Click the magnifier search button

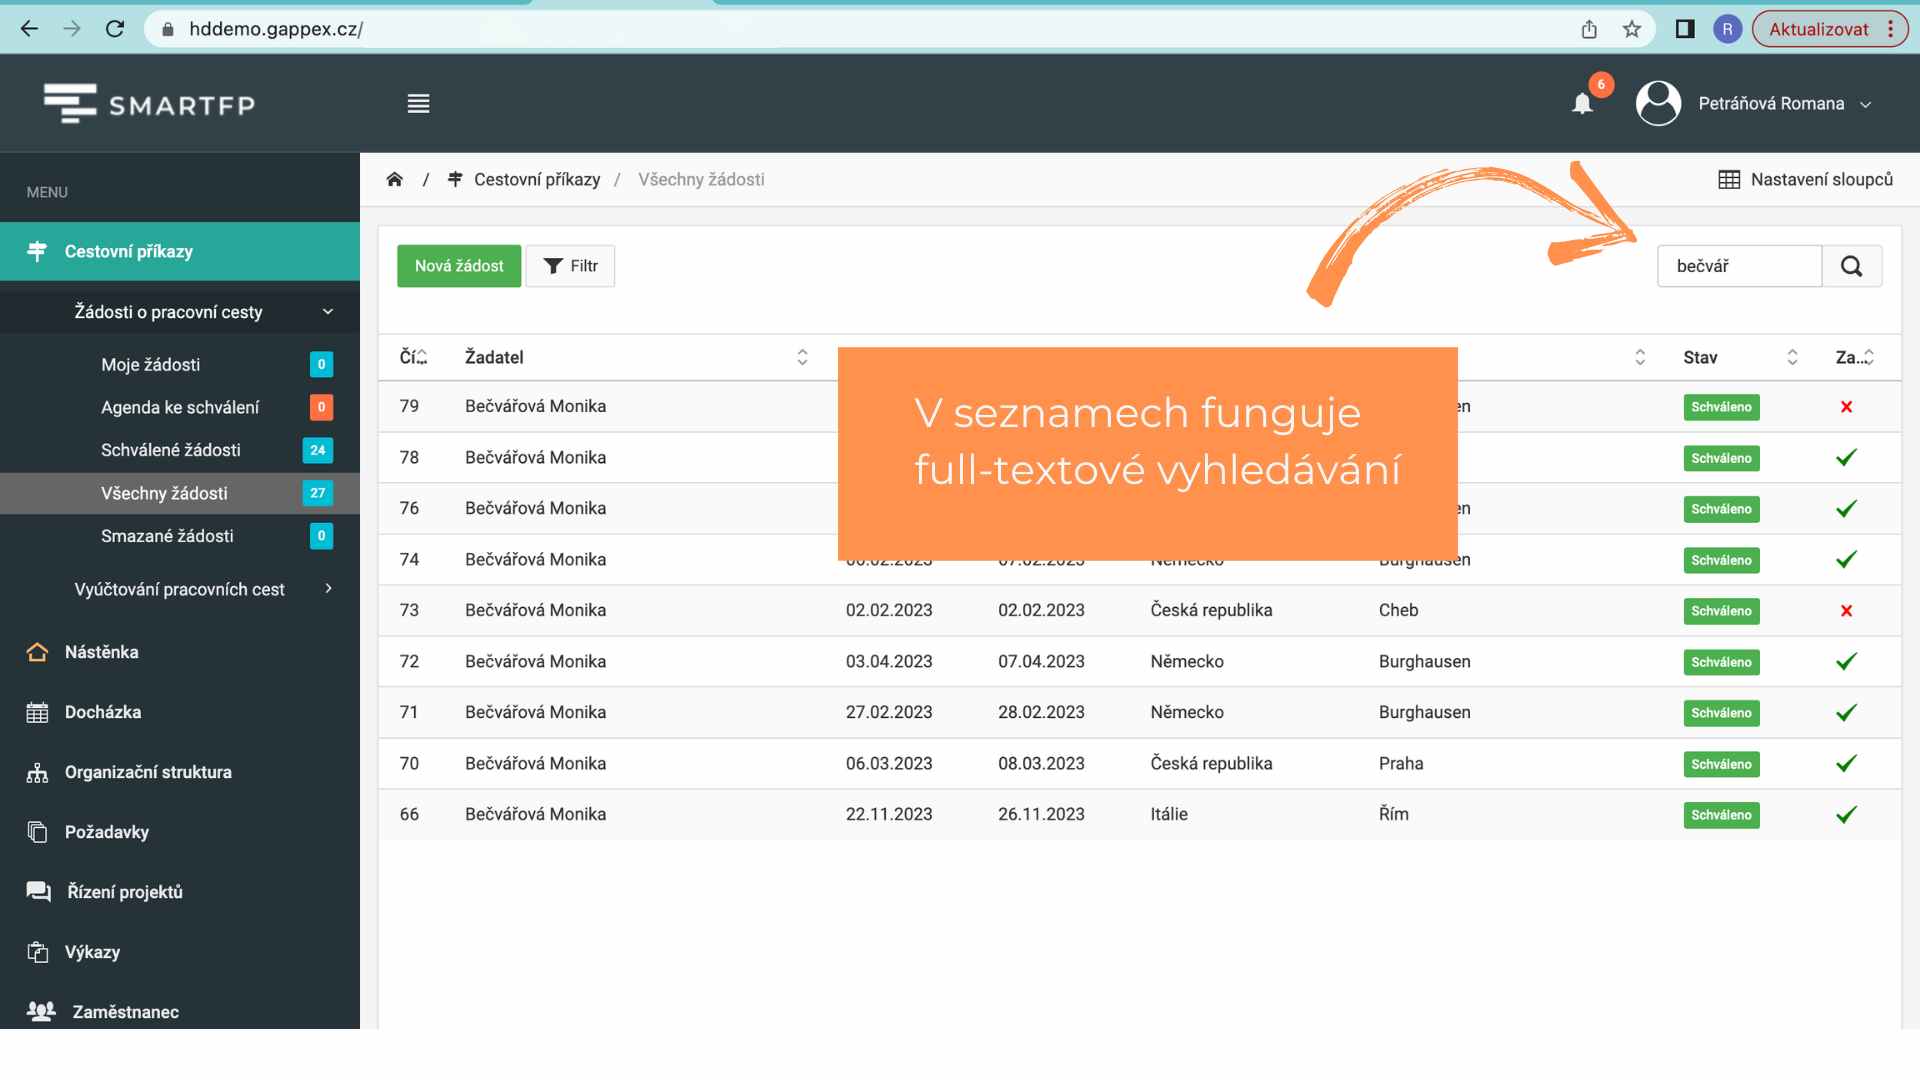tap(1851, 266)
